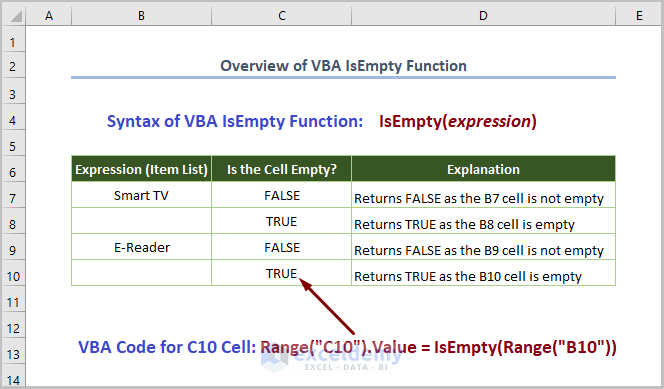Select 'Is the Cell Empty?' header cell
The height and width of the screenshot is (389, 664).
pyautogui.click(x=282, y=169)
